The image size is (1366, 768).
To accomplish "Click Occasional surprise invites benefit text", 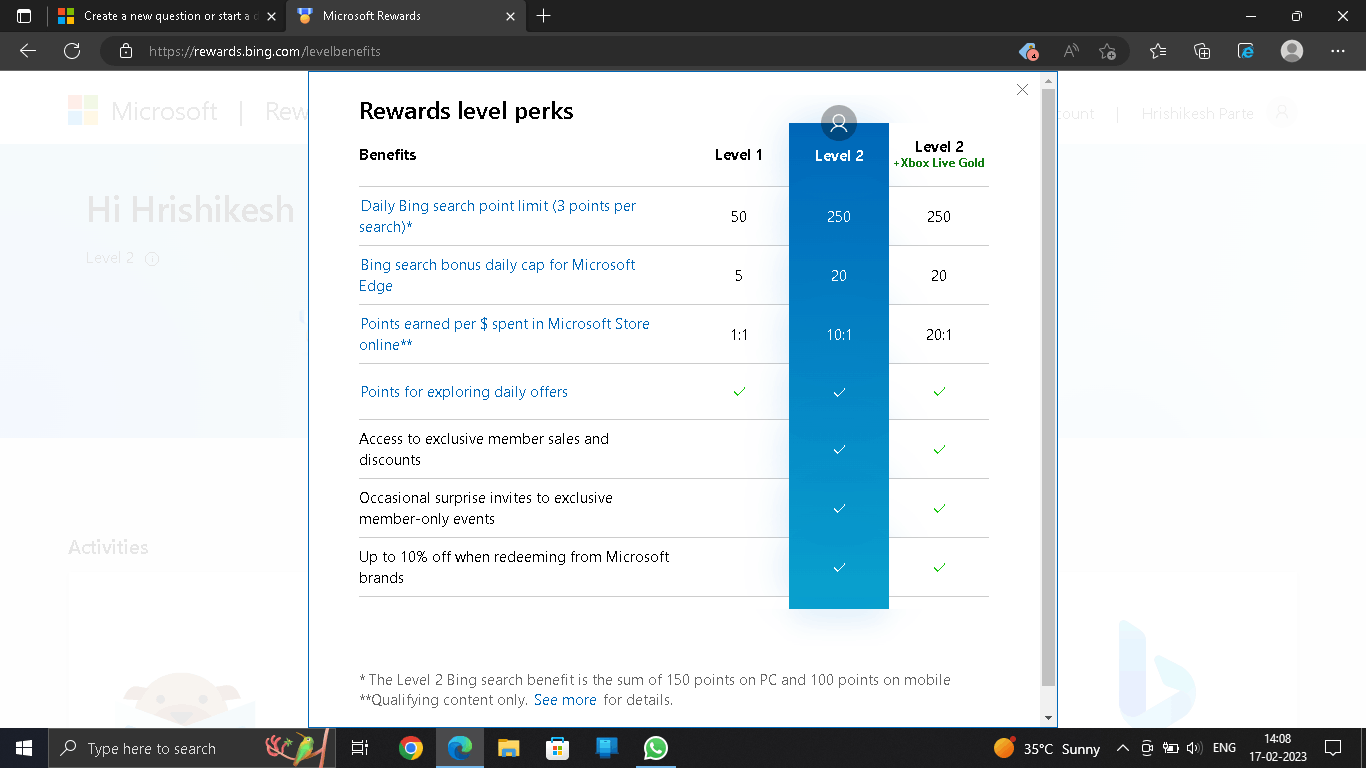I will (x=486, y=508).
